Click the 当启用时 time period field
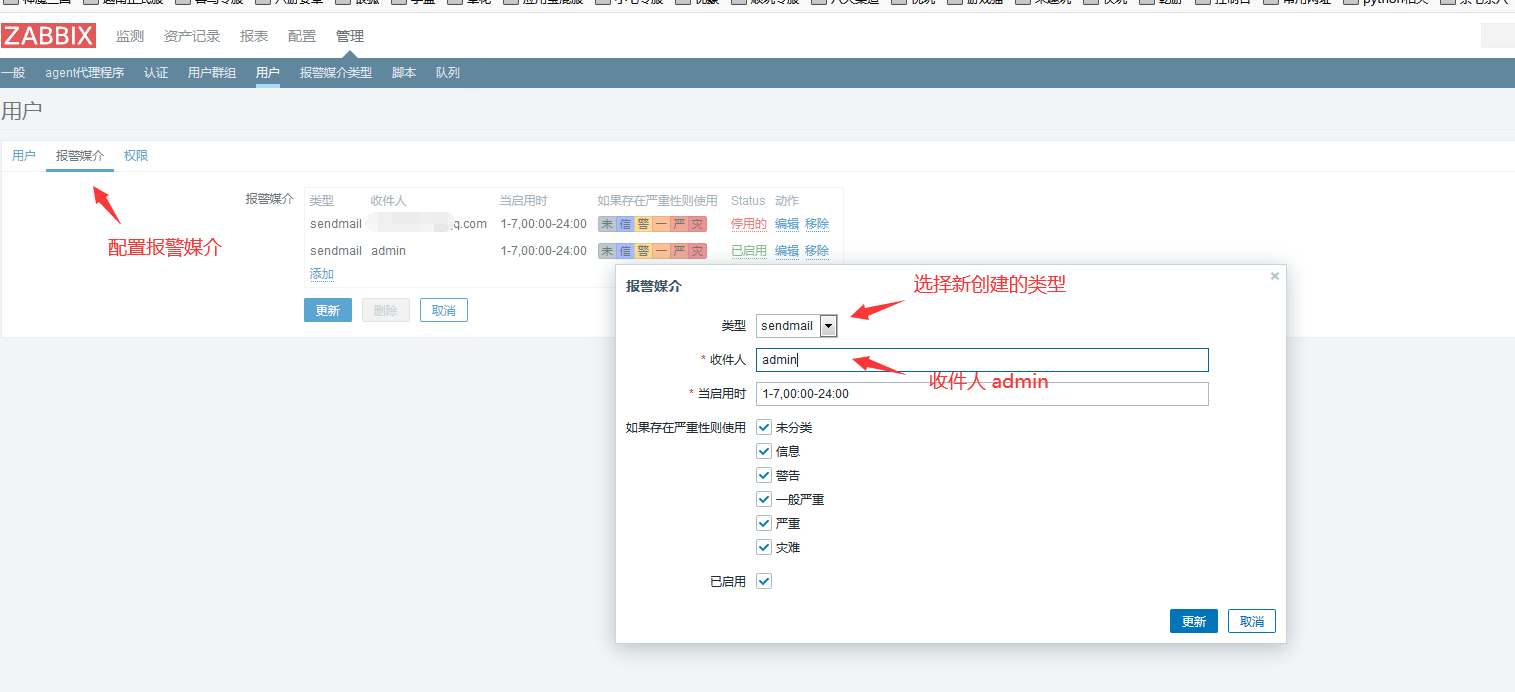 click(982, 394)
